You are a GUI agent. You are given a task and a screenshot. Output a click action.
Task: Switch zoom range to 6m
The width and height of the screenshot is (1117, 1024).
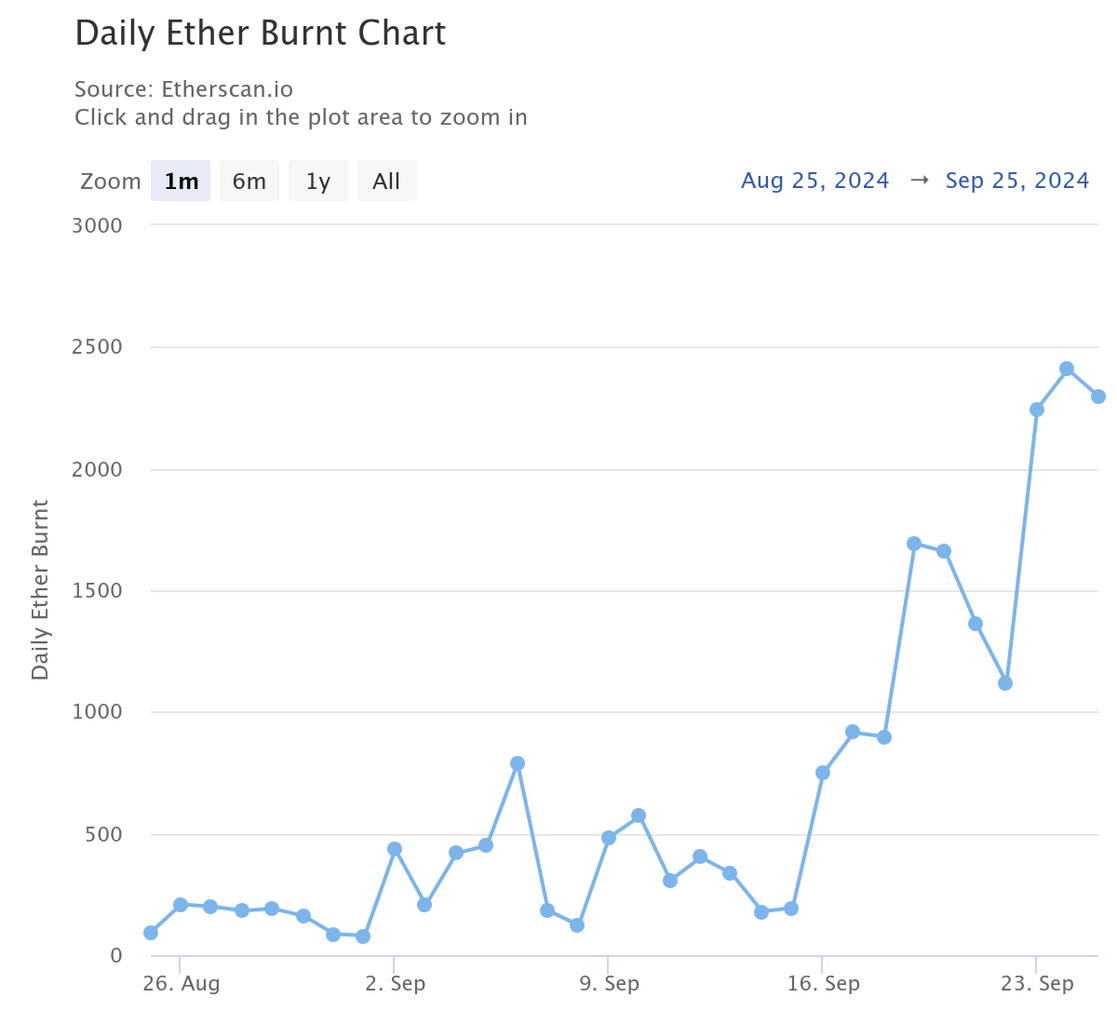tap(249, 181)
